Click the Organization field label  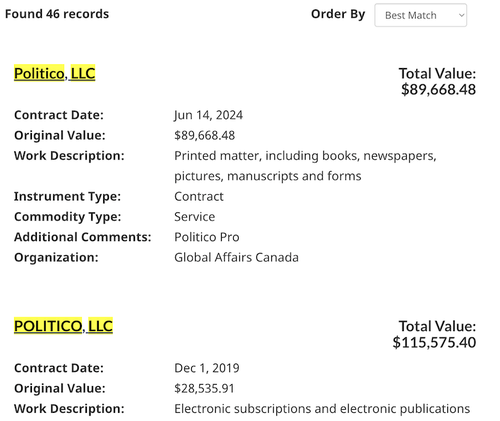(56, 257)
